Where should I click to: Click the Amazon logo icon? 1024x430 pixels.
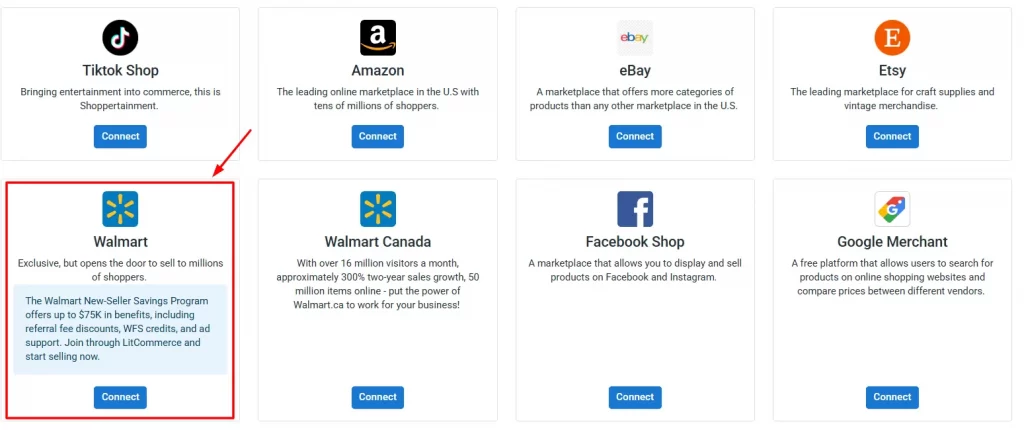pyautogui.click(x=378, y=38)
